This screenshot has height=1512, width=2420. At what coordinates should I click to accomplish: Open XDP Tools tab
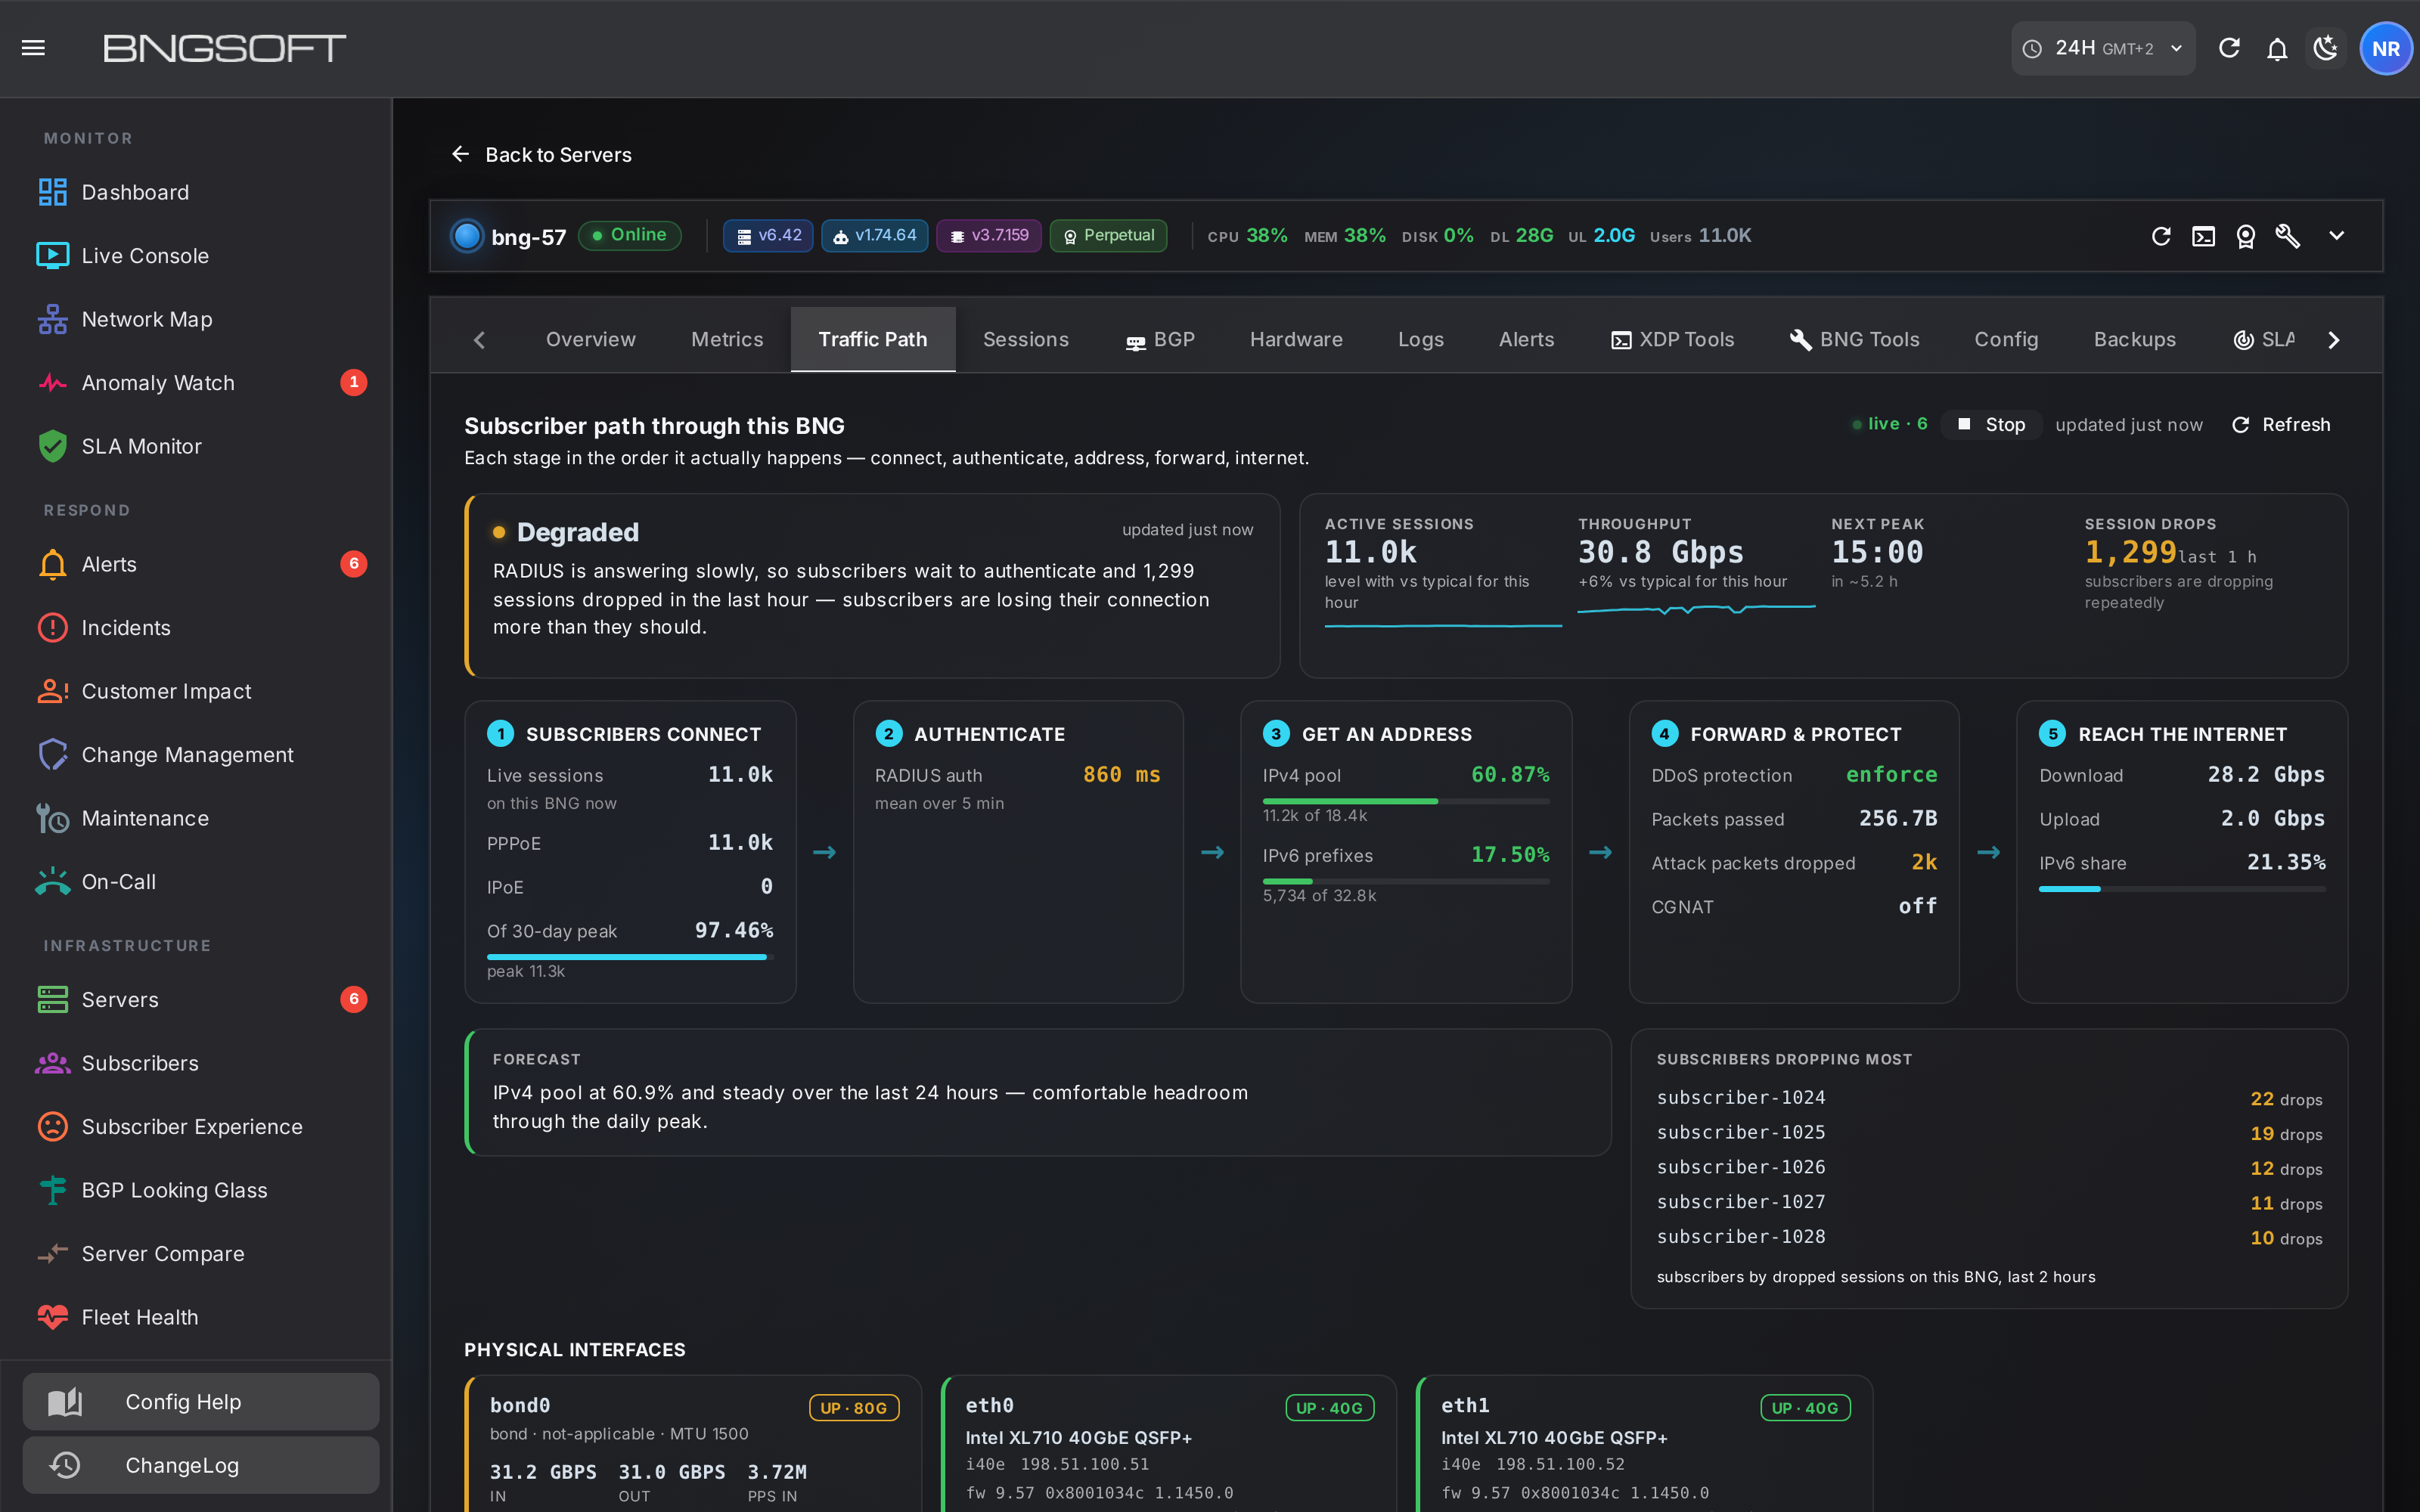click(x=1672, y=340)
